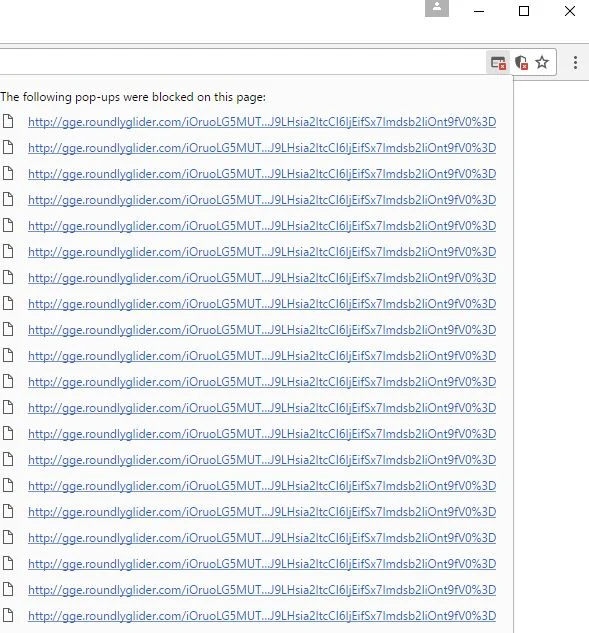
Task: Focus the browser address bar field
Action: pos(242,63)
